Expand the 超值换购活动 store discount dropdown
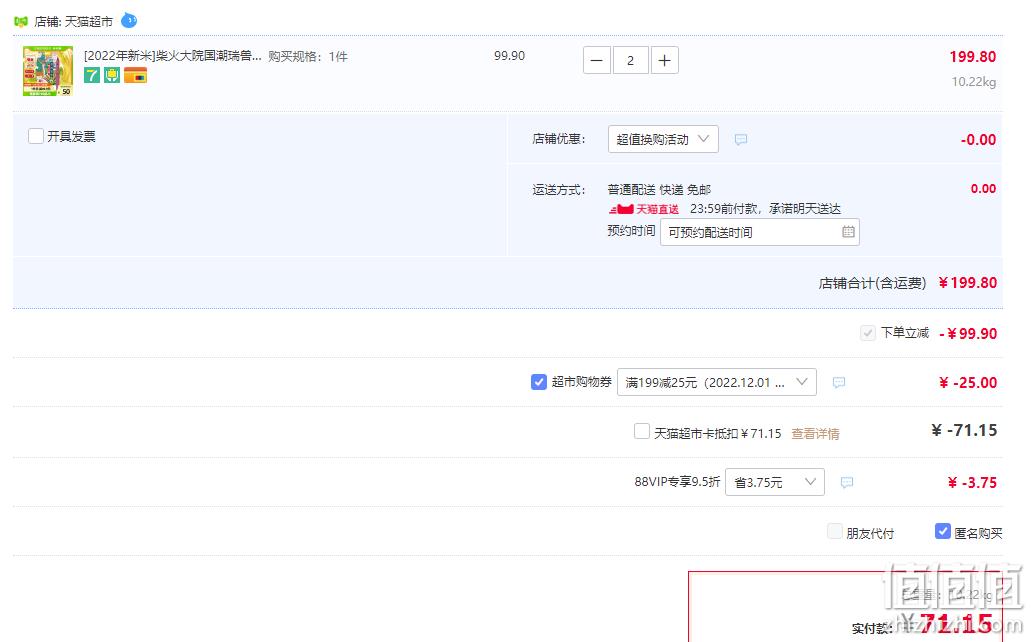1032x642 pixels. [663, 139]
